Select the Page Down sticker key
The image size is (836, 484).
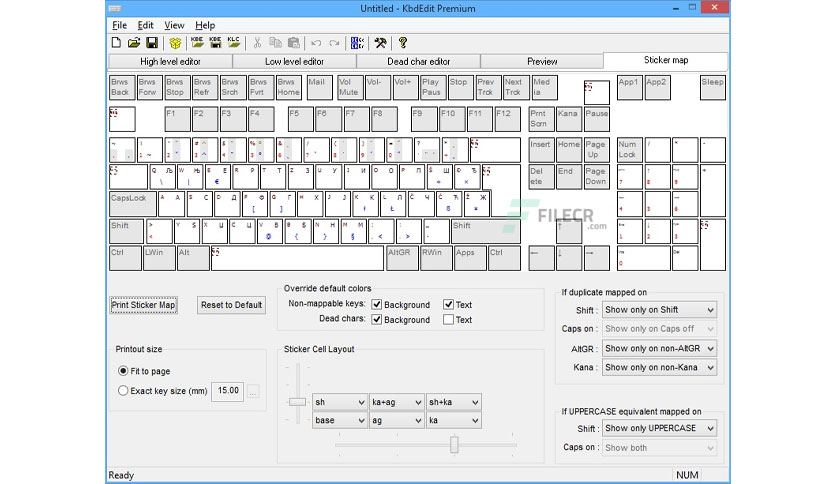(597, 177)
